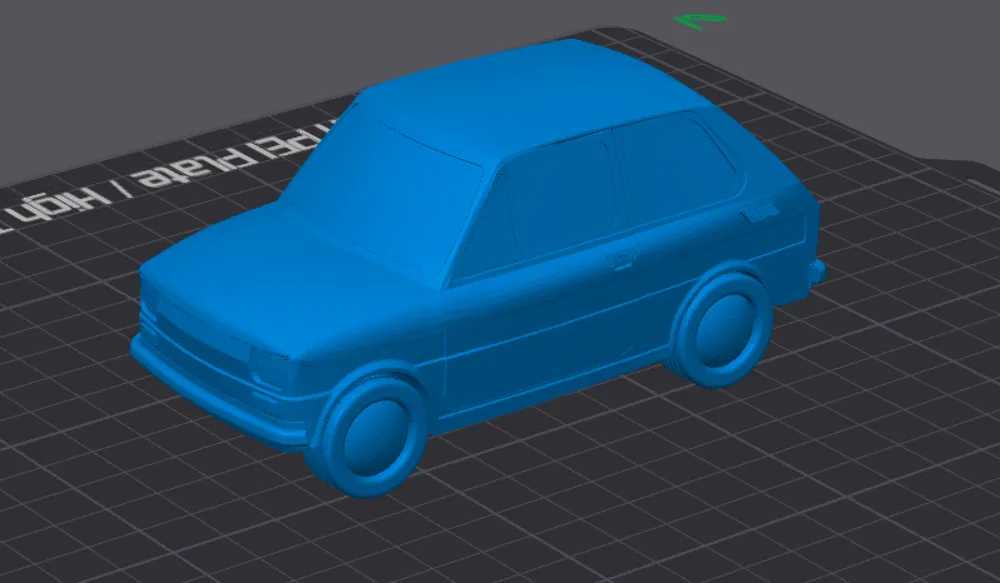Click the green axis arrow indicator

[700, 20]
